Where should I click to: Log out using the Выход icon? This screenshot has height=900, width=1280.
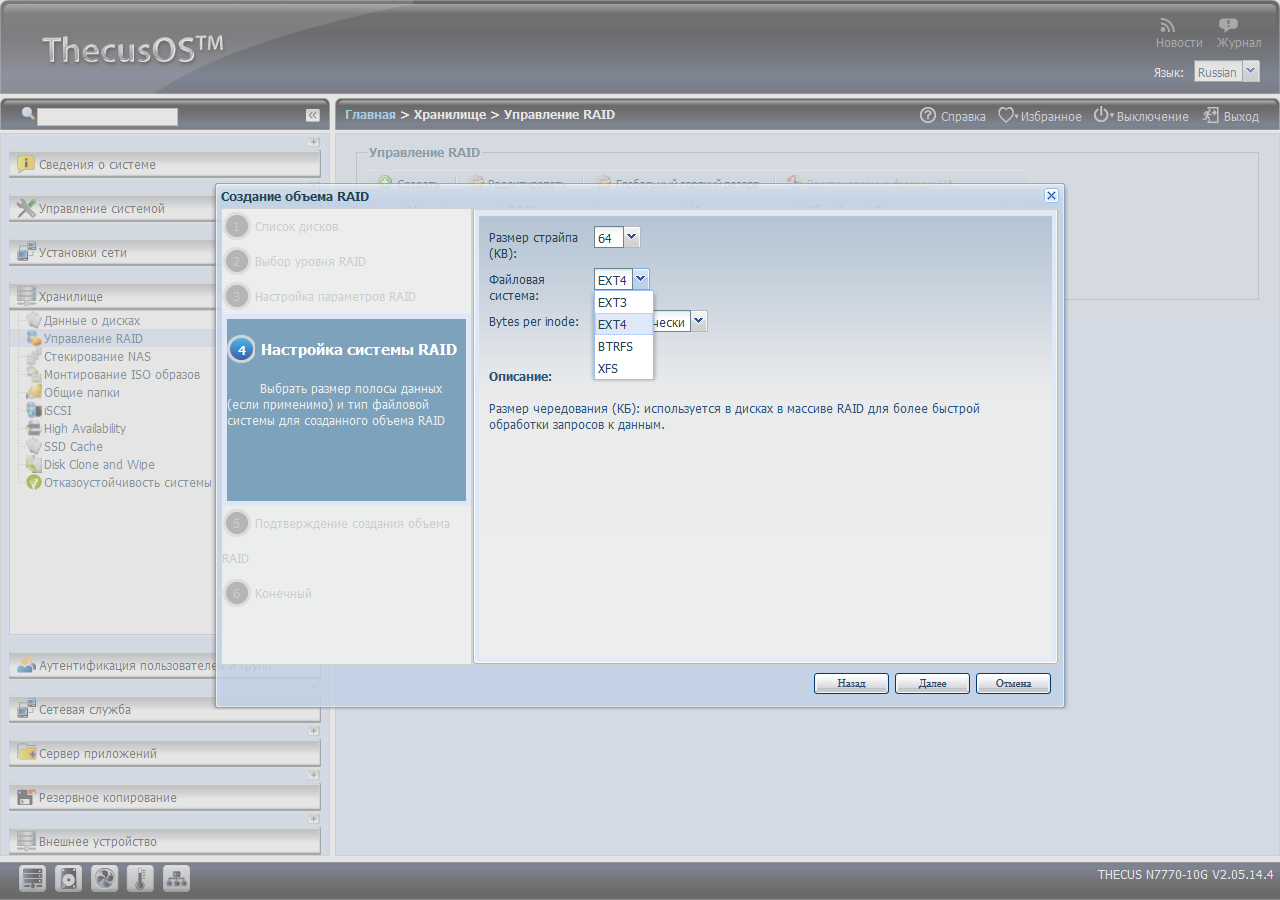(x=1230, y=116)
